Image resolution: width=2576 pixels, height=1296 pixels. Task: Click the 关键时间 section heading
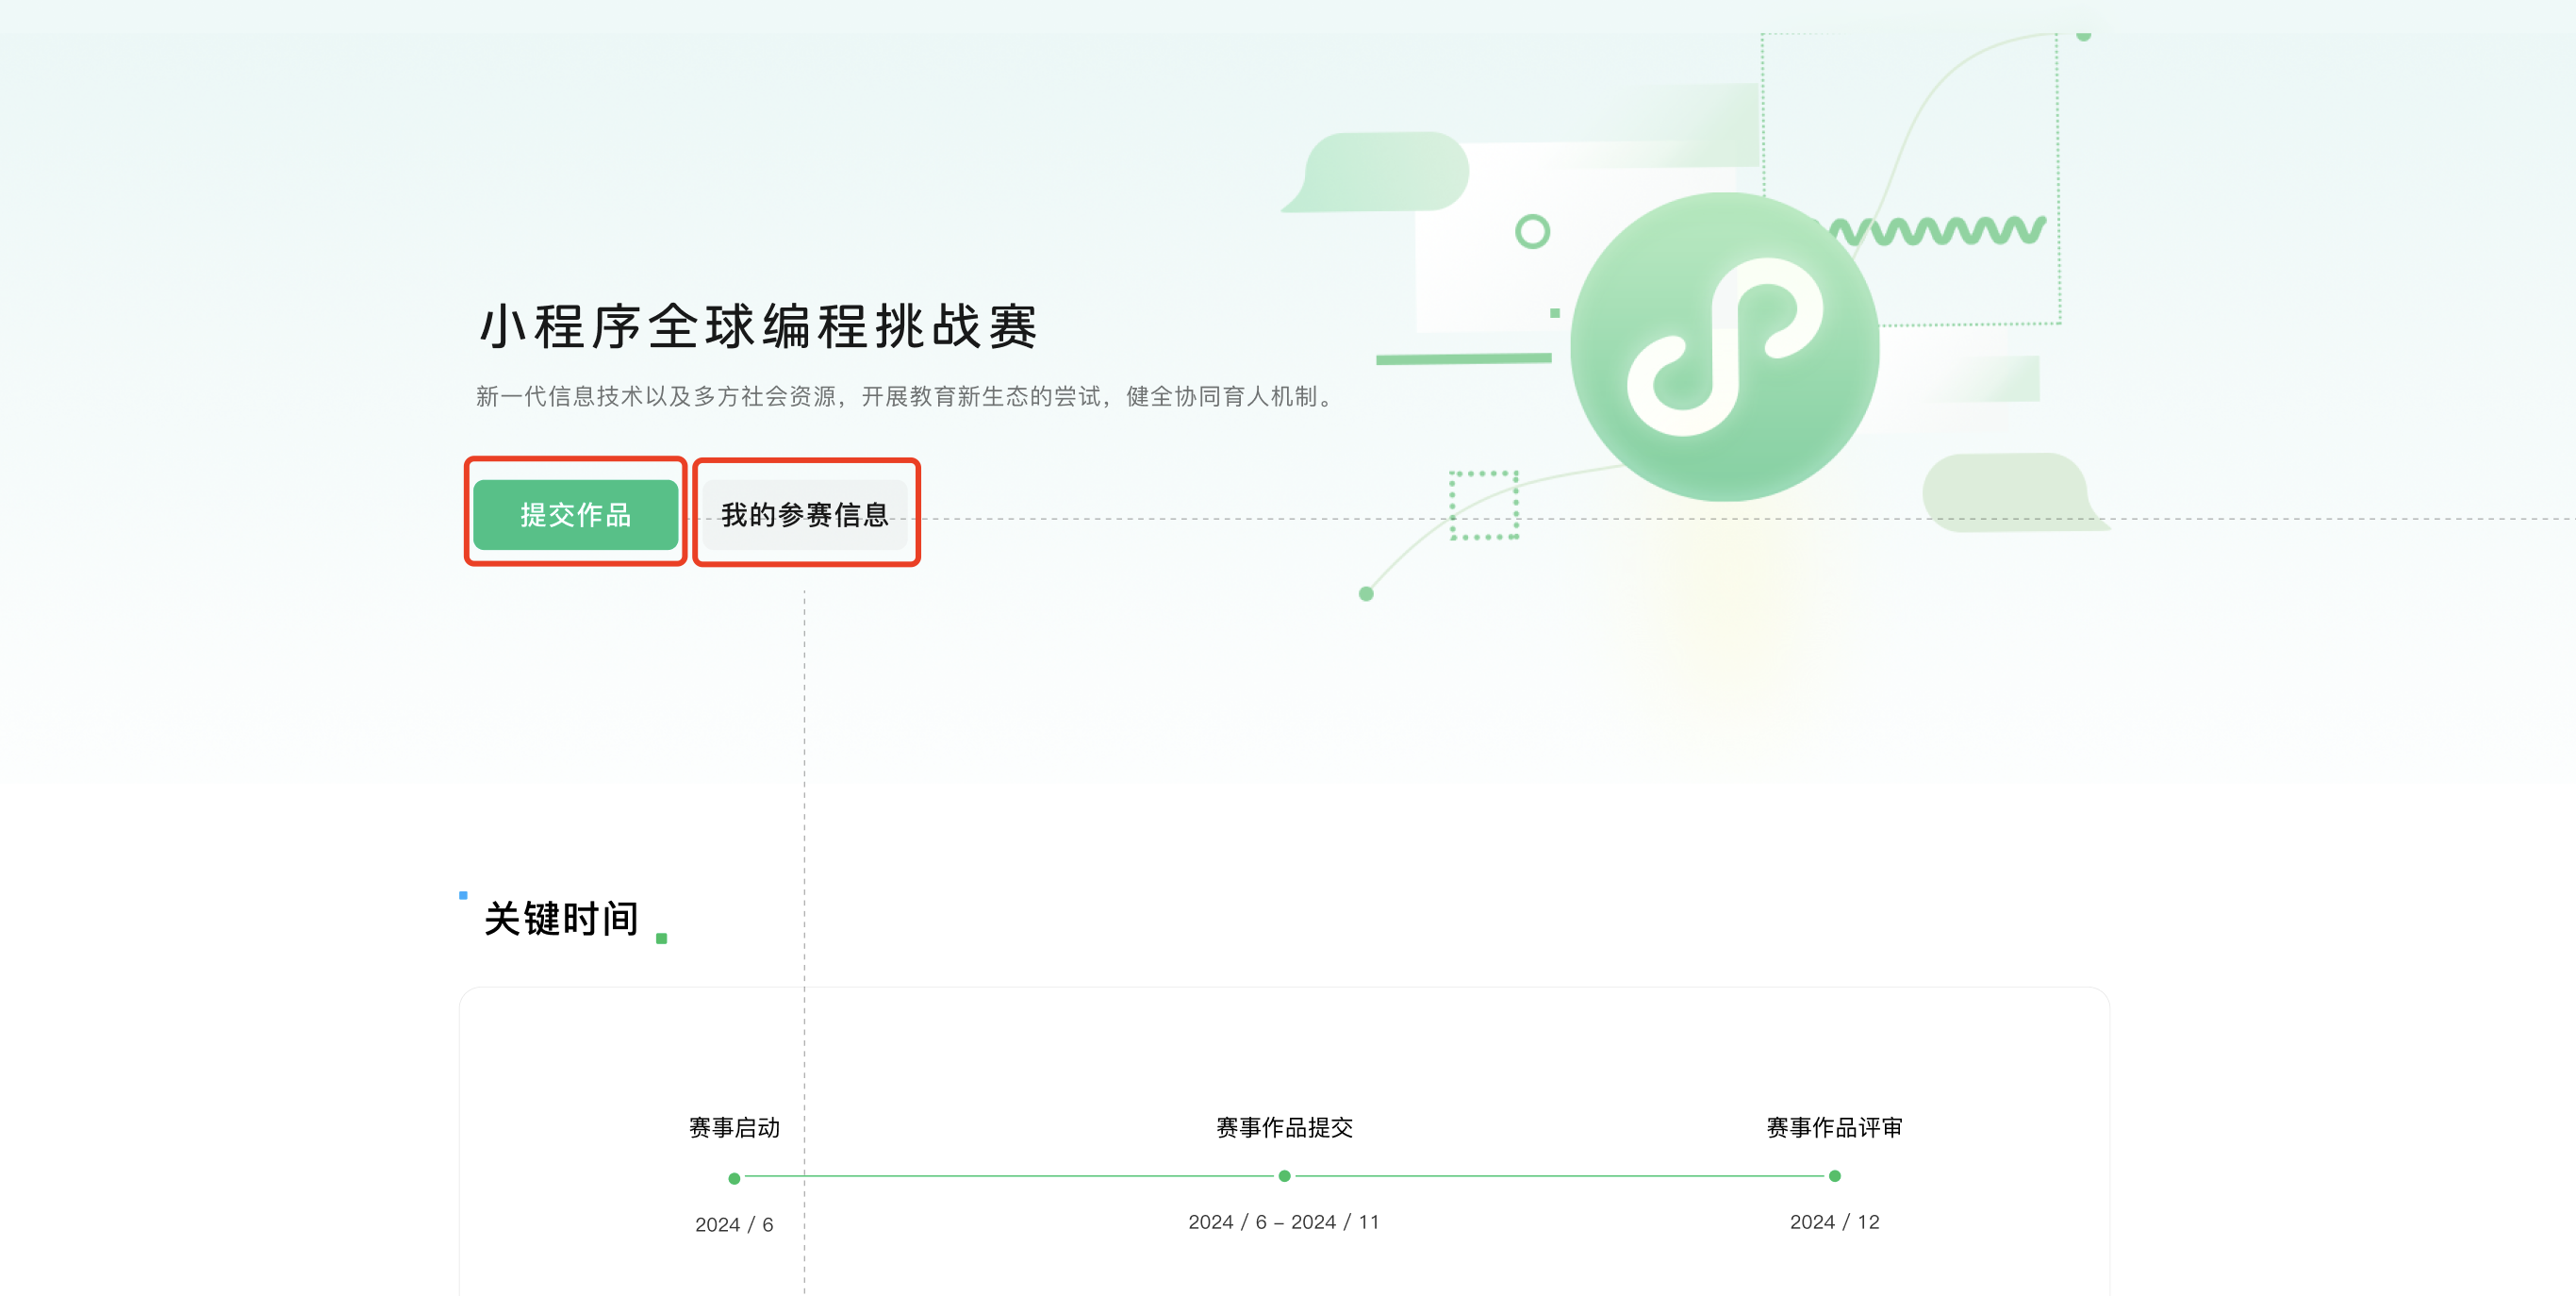[x=561, y=918]
